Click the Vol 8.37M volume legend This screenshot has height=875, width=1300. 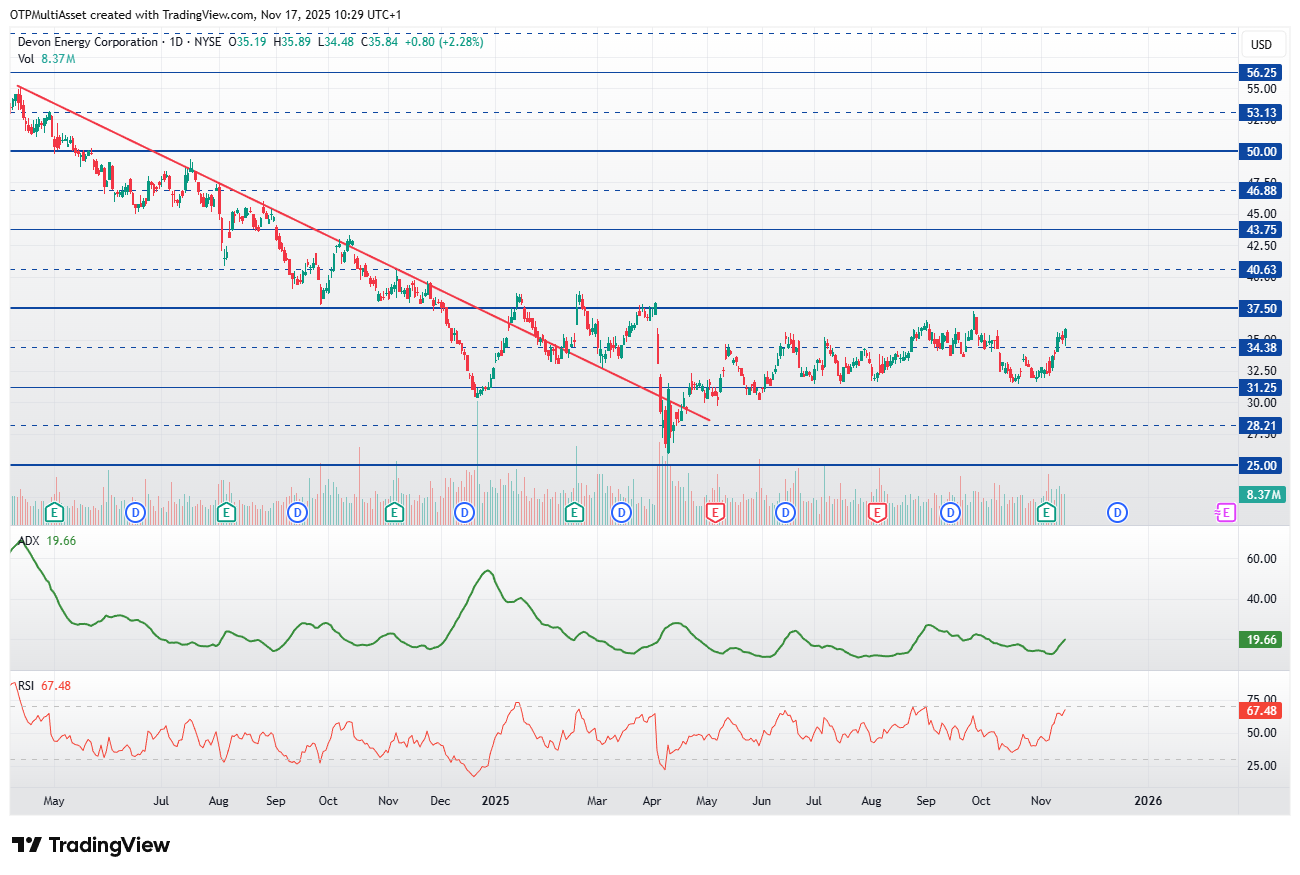[x=46, y=59]
